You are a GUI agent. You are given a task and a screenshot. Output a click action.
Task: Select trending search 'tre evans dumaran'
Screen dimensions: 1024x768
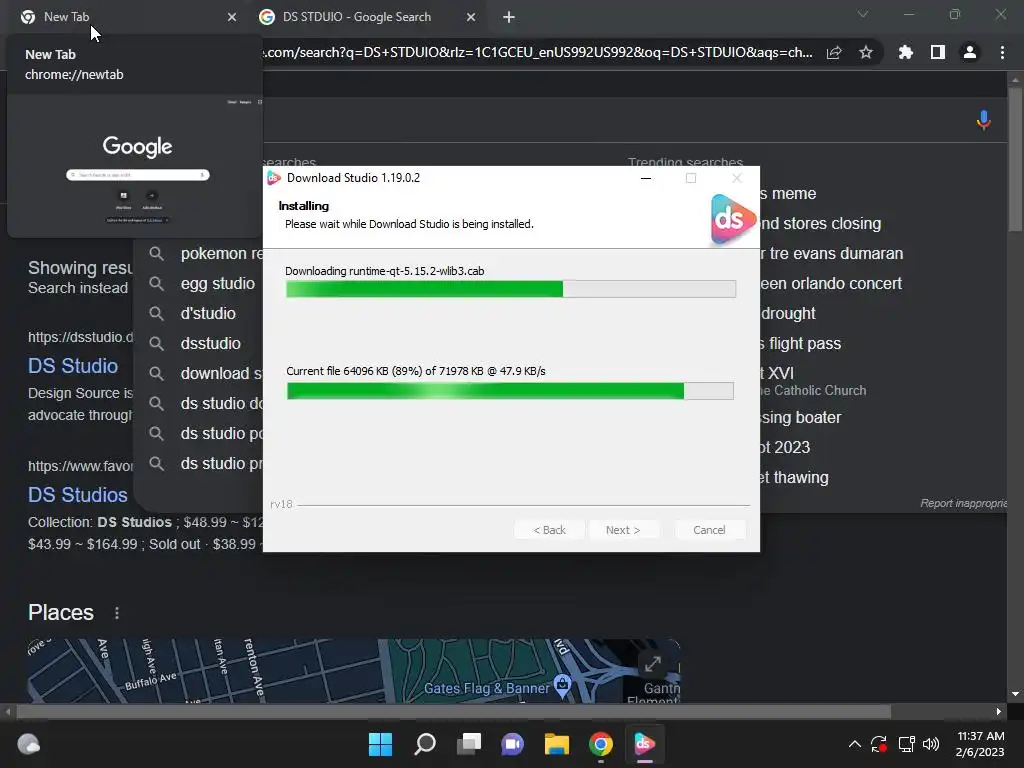[x=831, y=253]
